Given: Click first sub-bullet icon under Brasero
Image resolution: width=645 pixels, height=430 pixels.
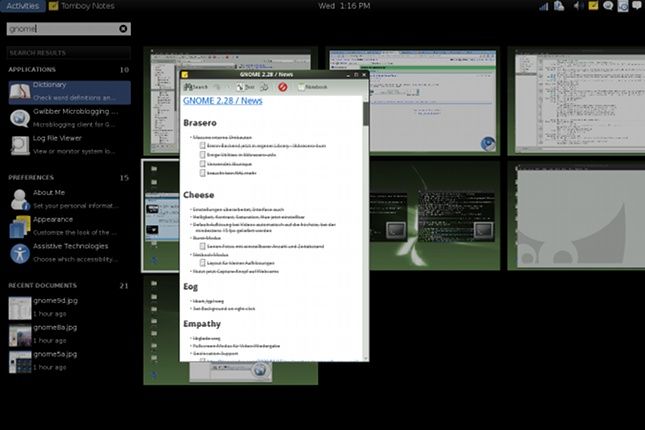Looking at the screenshot, I should click(202, 146).
